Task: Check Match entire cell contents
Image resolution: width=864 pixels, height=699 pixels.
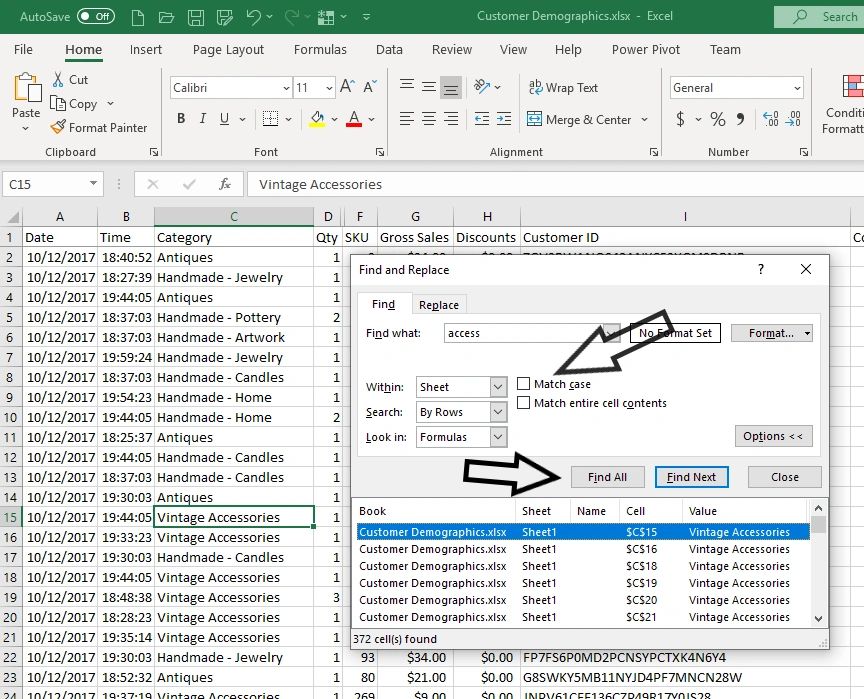Action: tap(524, 403)
